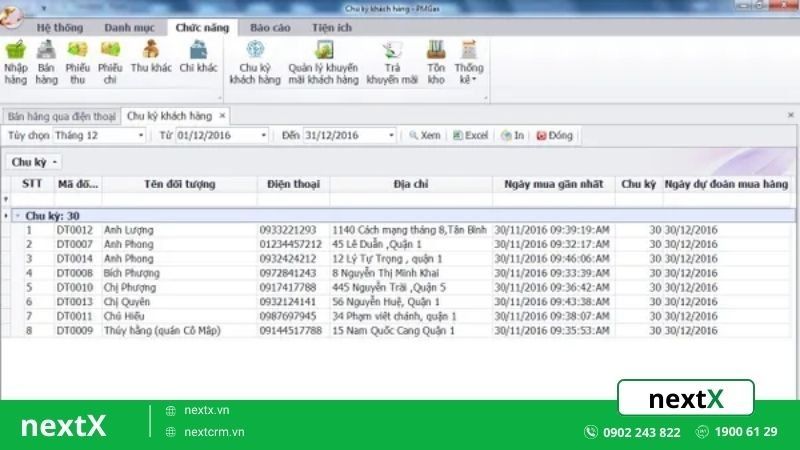The width and height of the screenshot is (800, 450).
Task: Open the Tồn kho inventory icon
Action: pyautogui.click(x=435, y=60)
